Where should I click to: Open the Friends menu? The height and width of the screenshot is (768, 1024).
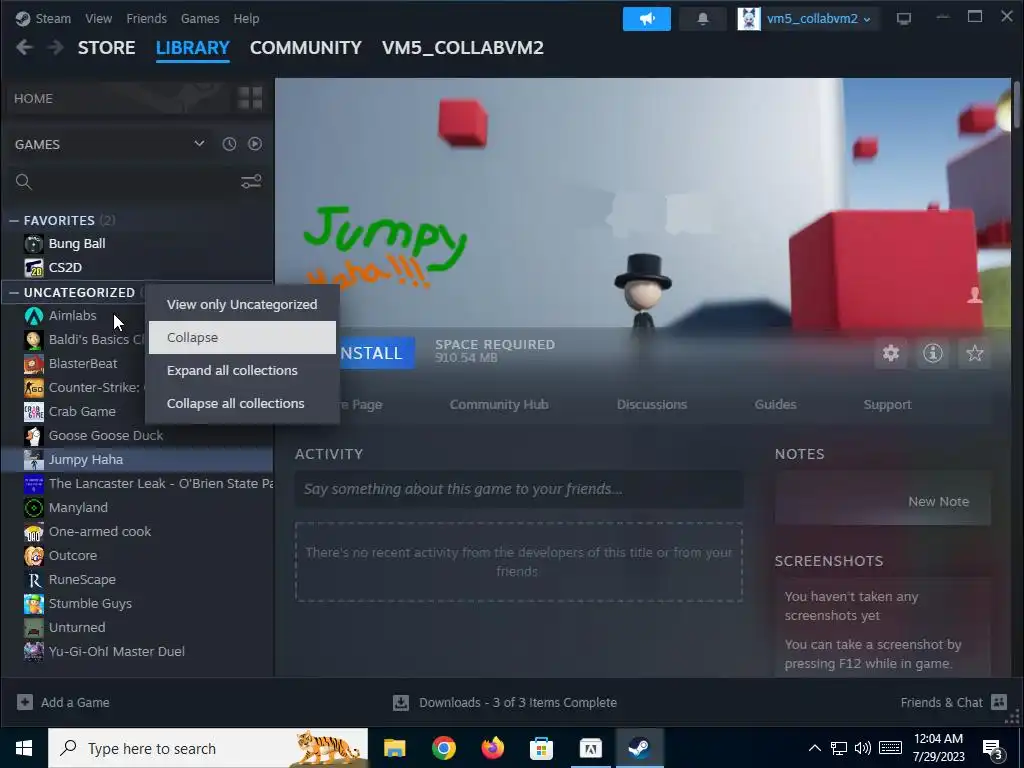click(146, 18)
